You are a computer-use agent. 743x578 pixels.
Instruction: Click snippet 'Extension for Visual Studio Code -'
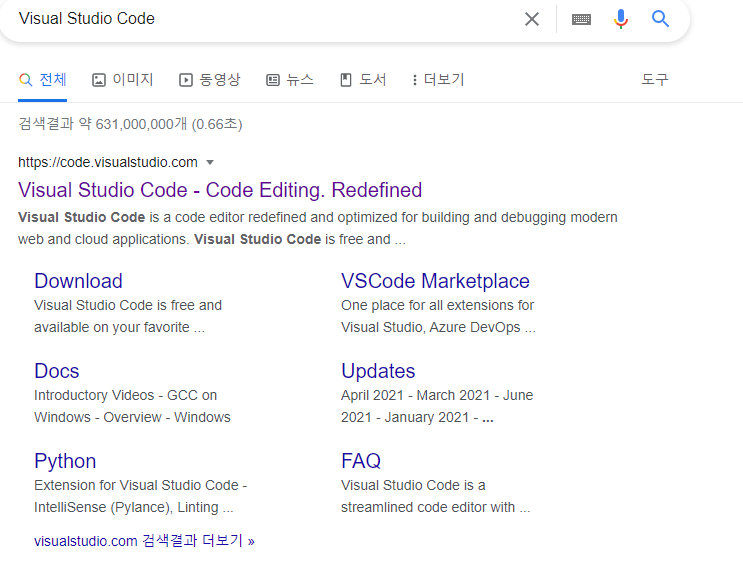pyautogui.click(x=141, y=485)
